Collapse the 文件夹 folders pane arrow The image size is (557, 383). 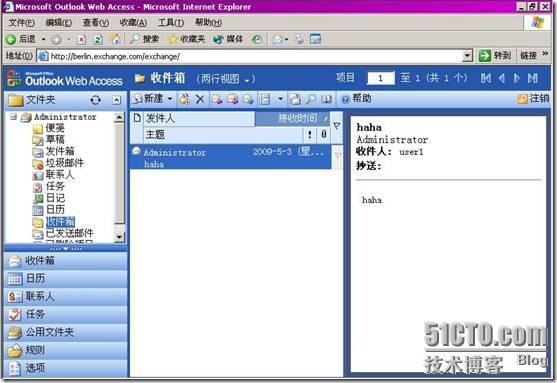(x=116, y=100)
